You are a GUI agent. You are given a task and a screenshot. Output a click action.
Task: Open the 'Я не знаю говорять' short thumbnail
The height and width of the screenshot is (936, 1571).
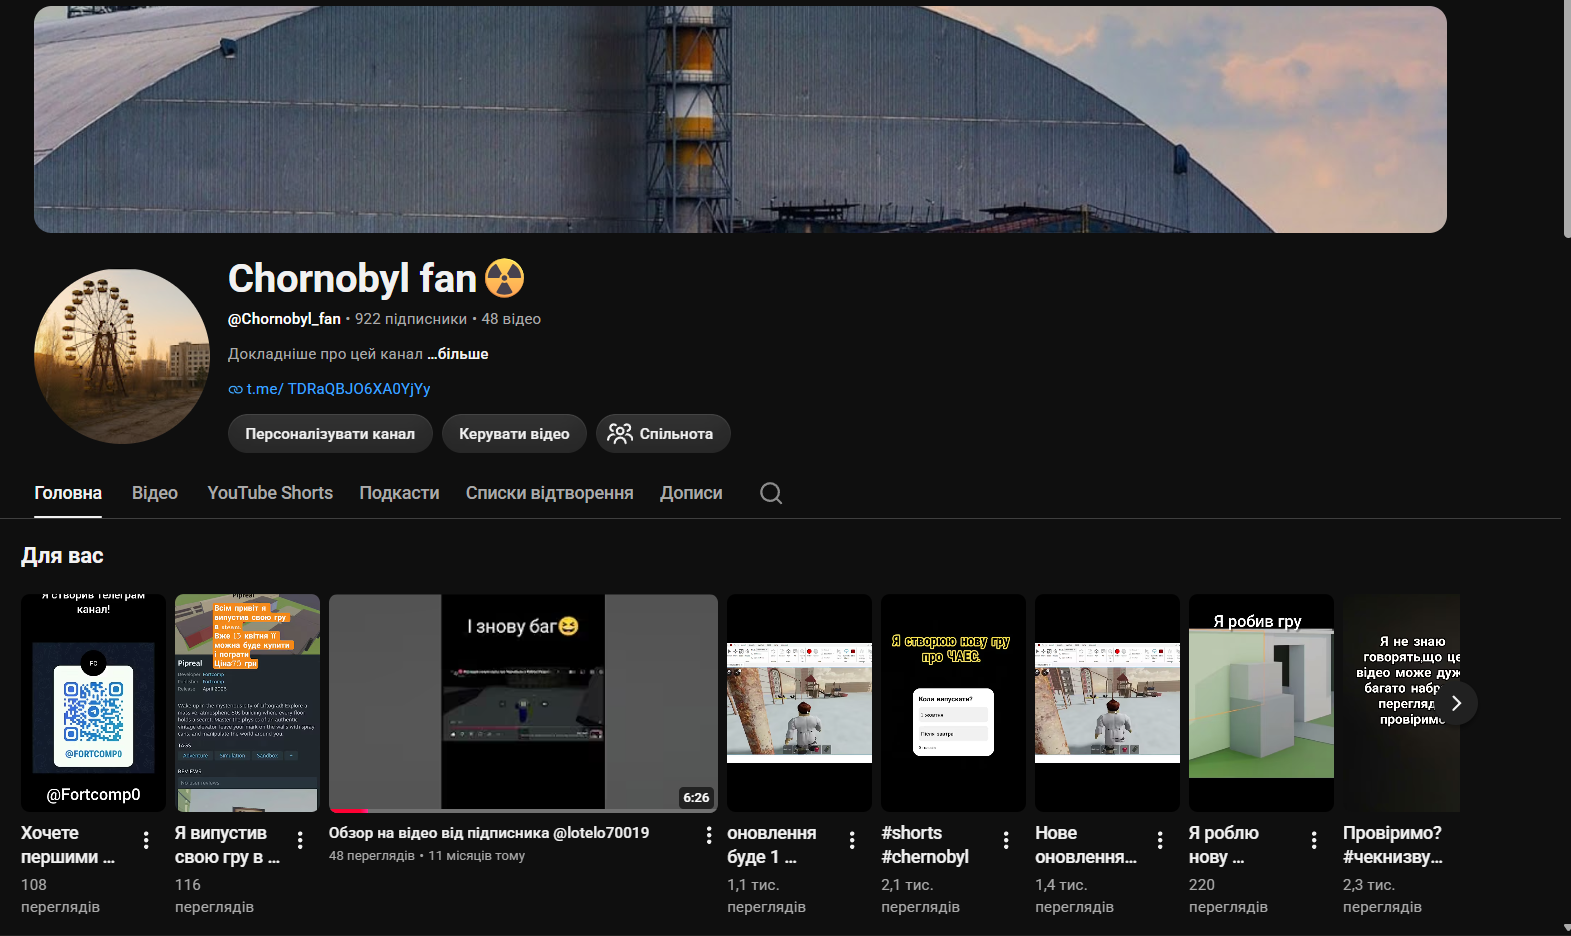pyautogui.click(x=1401, y=703)
